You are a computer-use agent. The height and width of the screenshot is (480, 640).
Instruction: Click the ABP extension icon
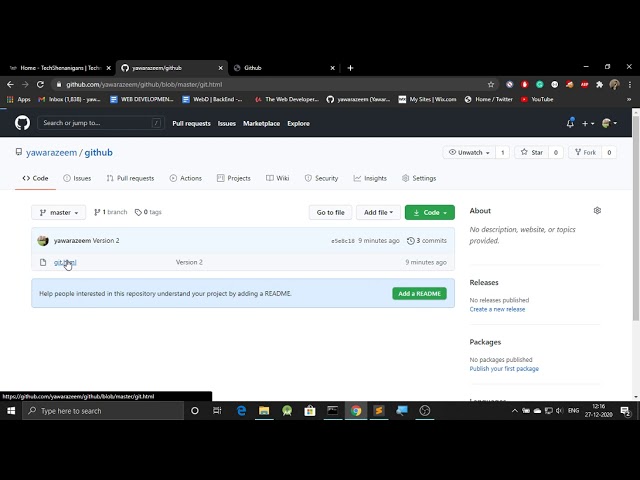pos(584,84)
